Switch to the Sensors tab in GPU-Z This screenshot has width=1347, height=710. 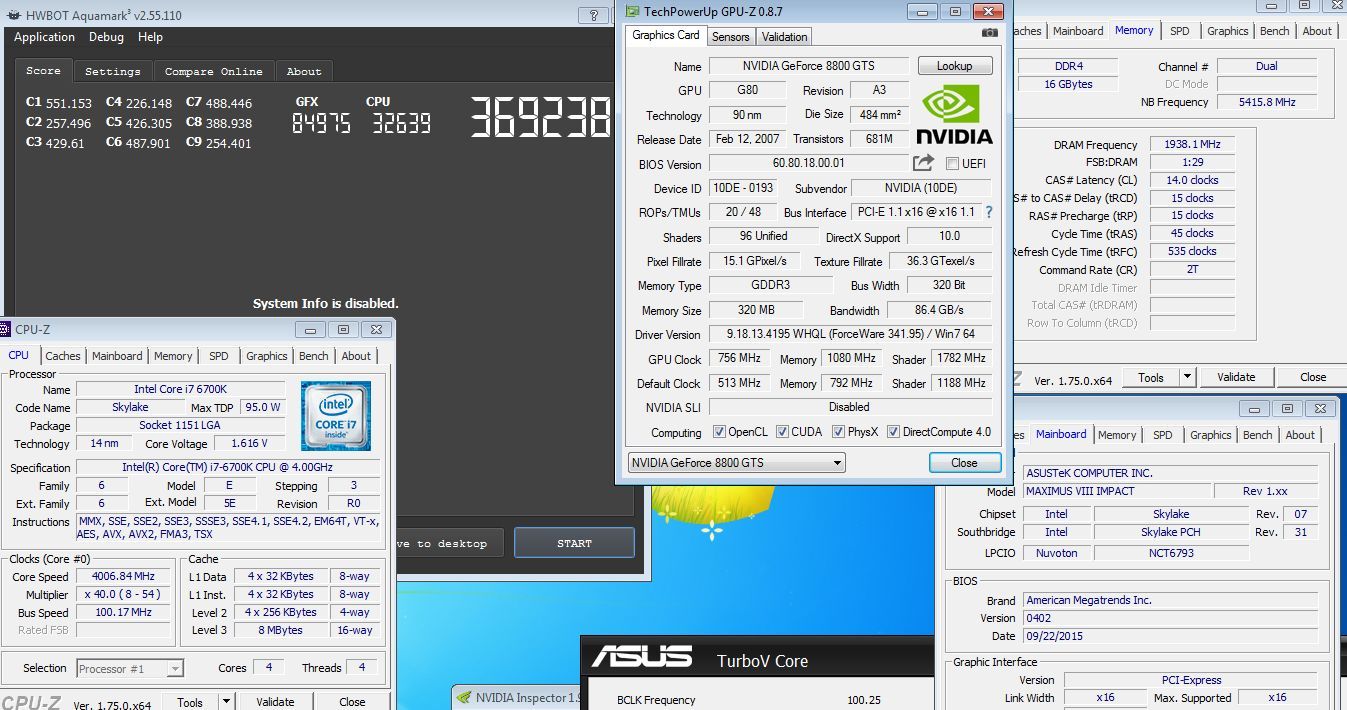730,36
